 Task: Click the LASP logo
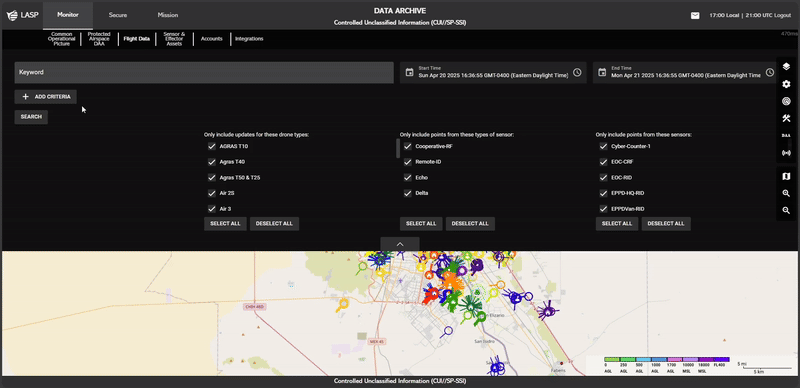point(22,15)
